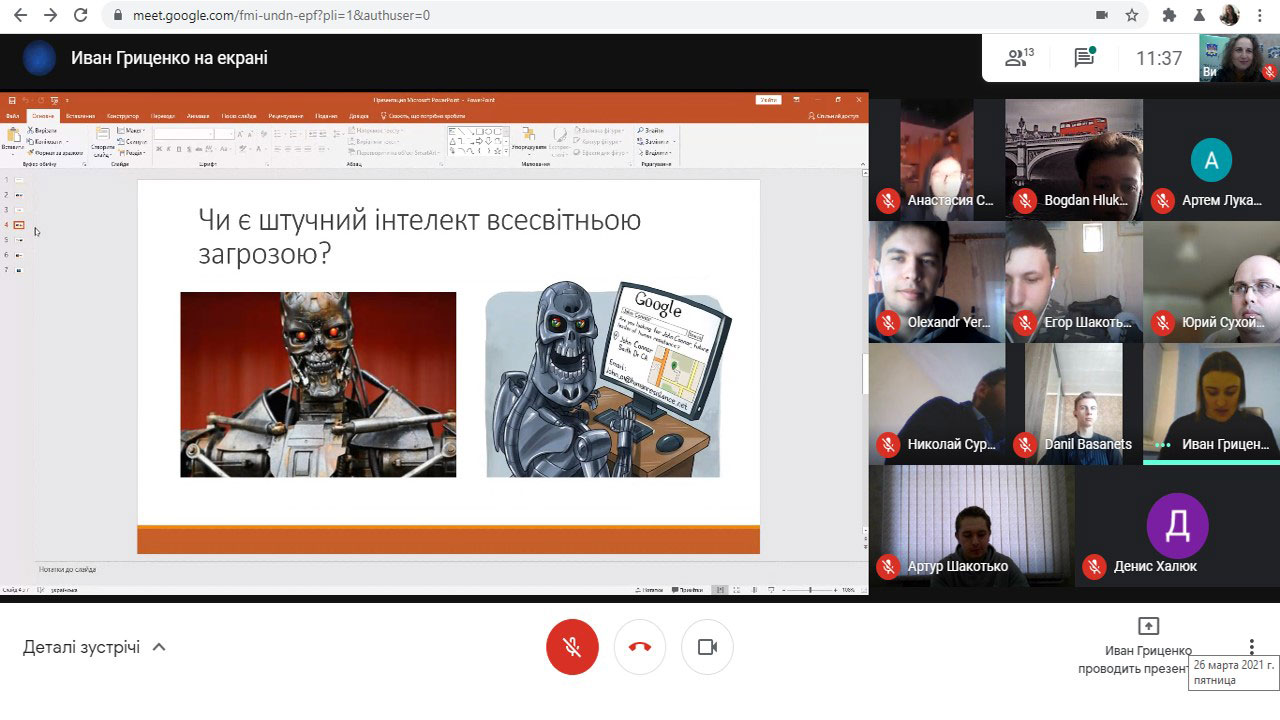The image size is (1280, 720).
Task: Select Юрий Сухой's video tile
Action: (1212, 281)
